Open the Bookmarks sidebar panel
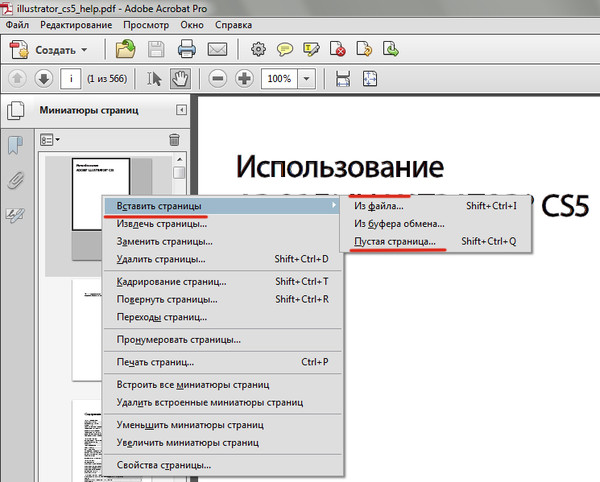The height and width of the screenshot is (482, 600). [16, 145]
